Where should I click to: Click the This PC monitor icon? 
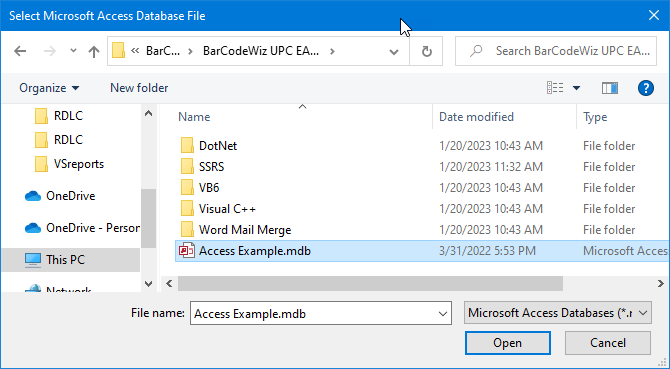pos(33,259)
